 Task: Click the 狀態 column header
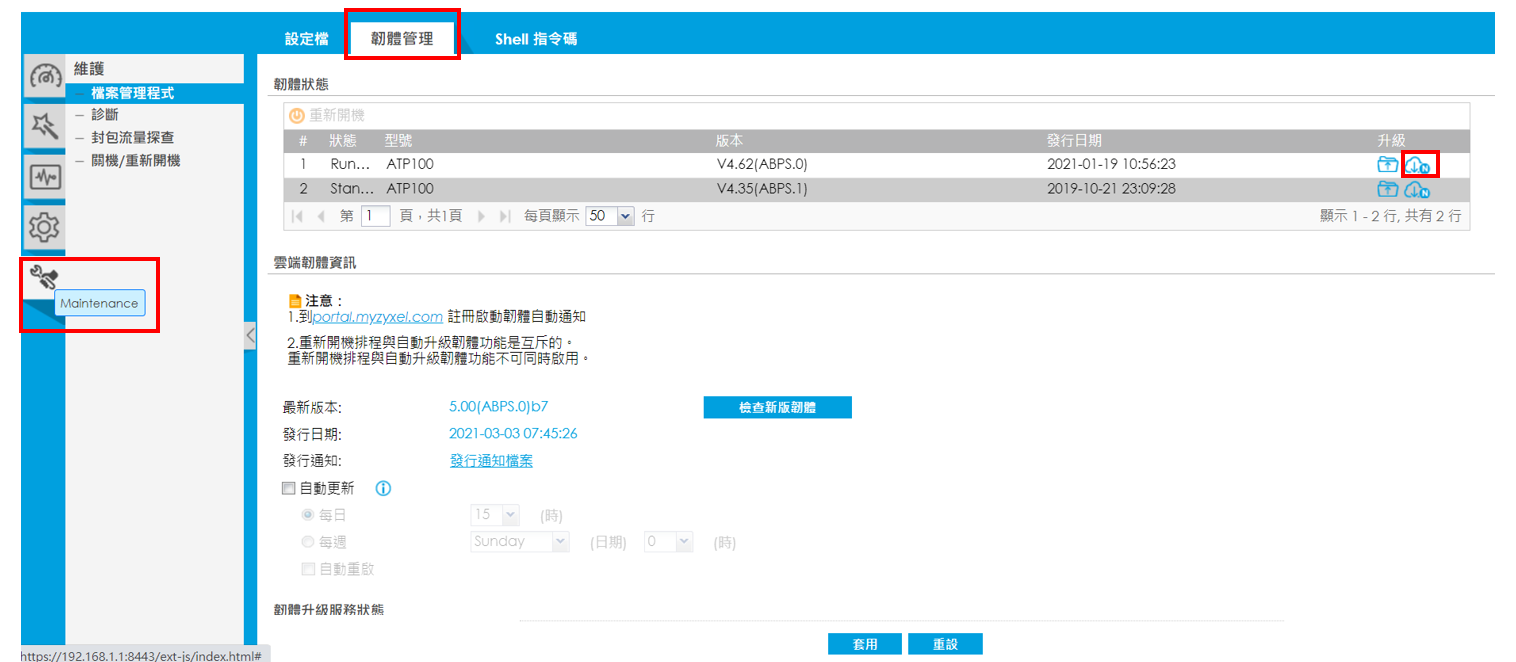pos(343,141)
